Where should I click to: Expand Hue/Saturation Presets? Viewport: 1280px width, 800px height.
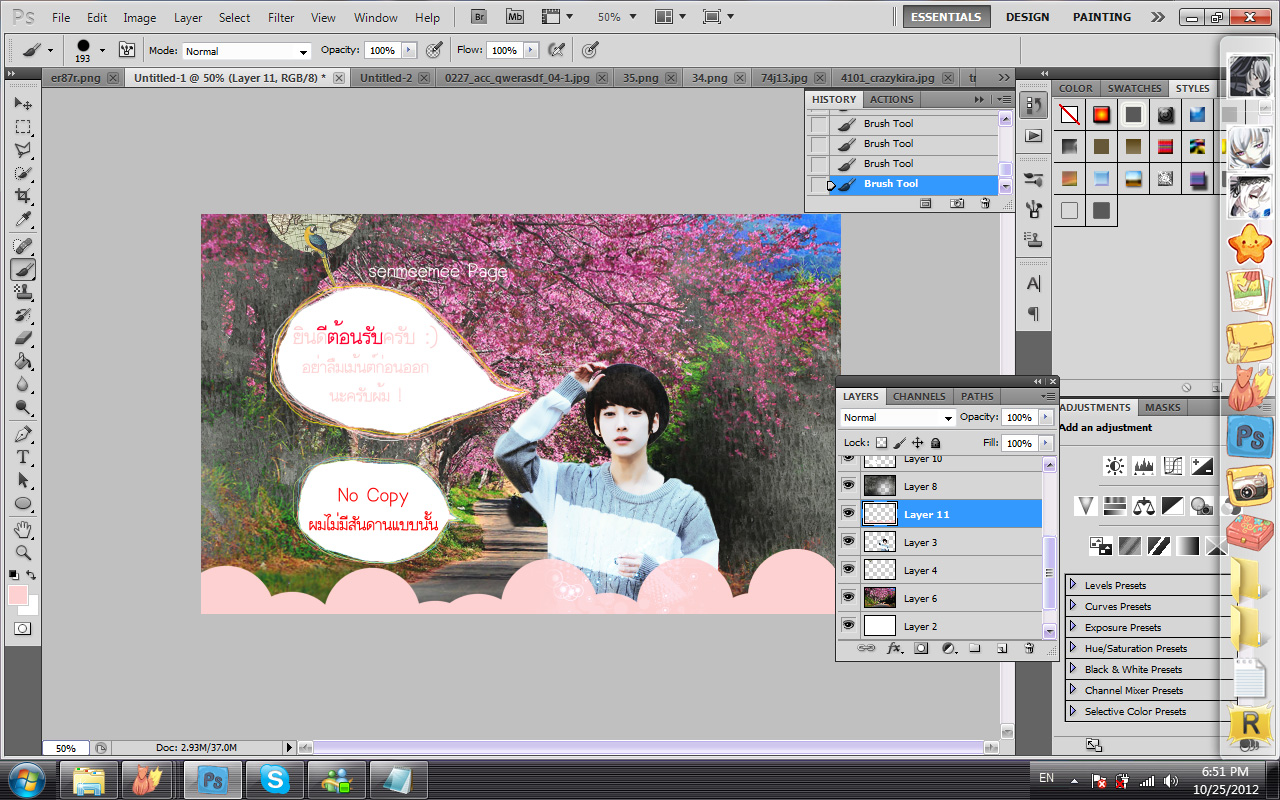(x=1072, y=648)
